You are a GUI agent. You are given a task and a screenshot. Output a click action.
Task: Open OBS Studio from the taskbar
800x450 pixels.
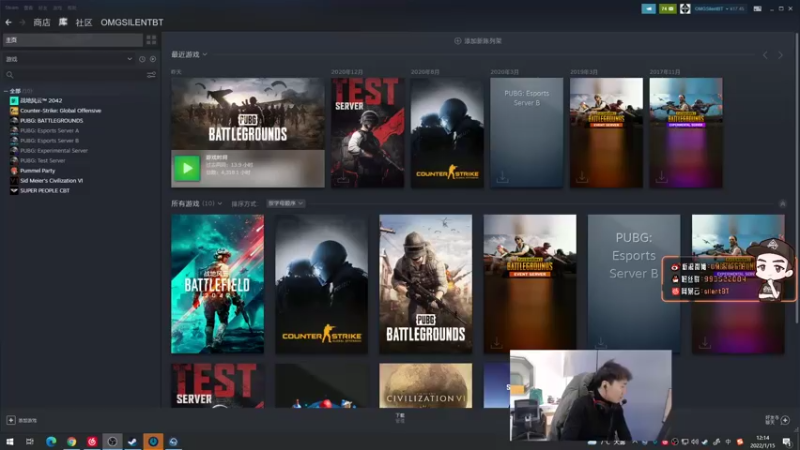(112, 441)
